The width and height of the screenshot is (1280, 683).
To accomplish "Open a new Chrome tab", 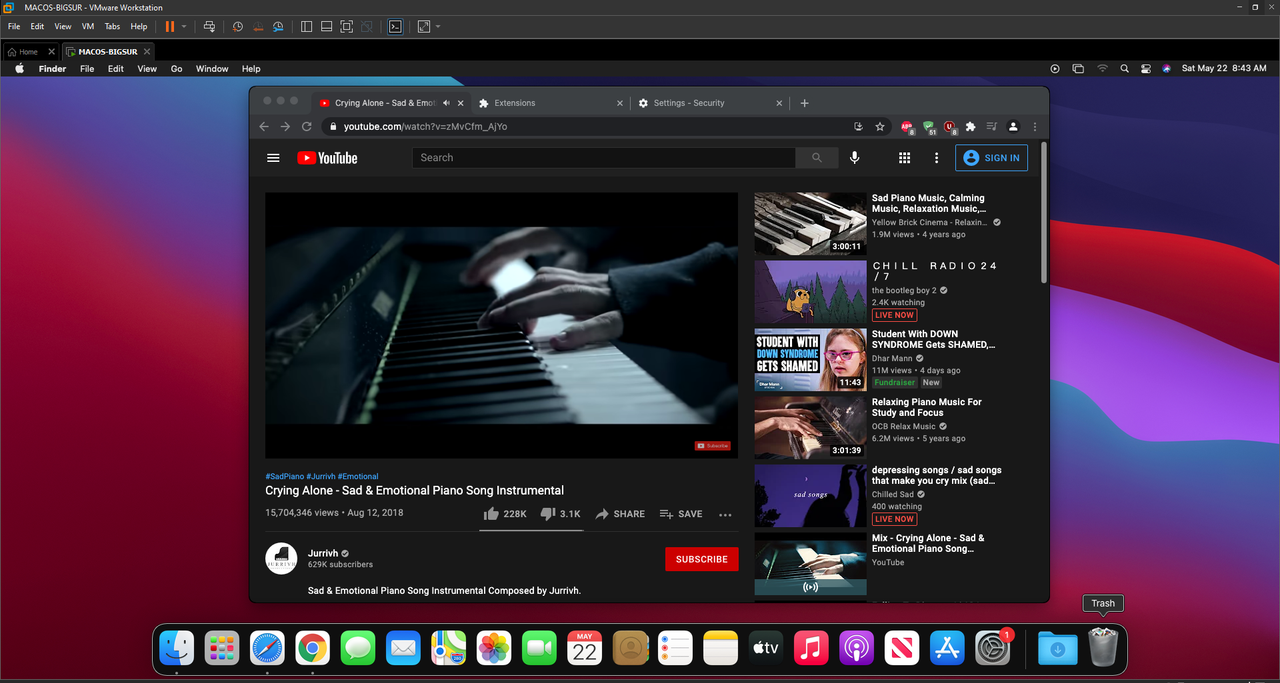I will [x=805, y=103].
